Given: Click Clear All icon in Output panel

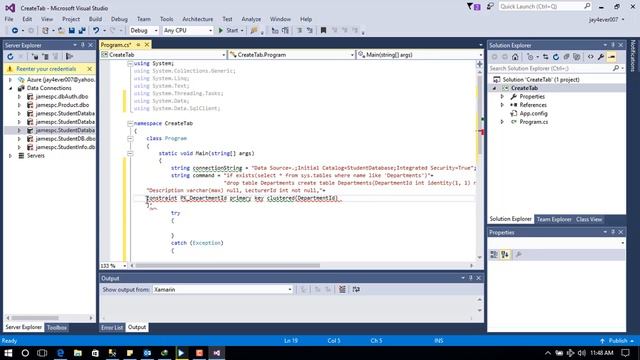Looking at the screenshot, I should [342, 289].
